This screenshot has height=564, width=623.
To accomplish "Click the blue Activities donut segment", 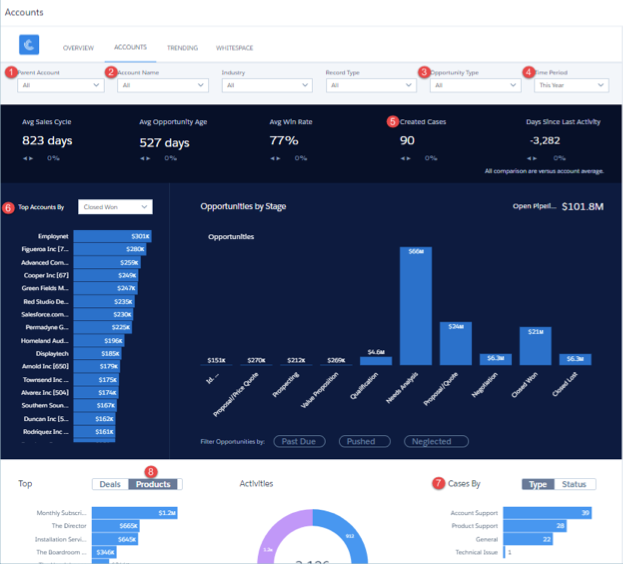I will coord(352,534).
